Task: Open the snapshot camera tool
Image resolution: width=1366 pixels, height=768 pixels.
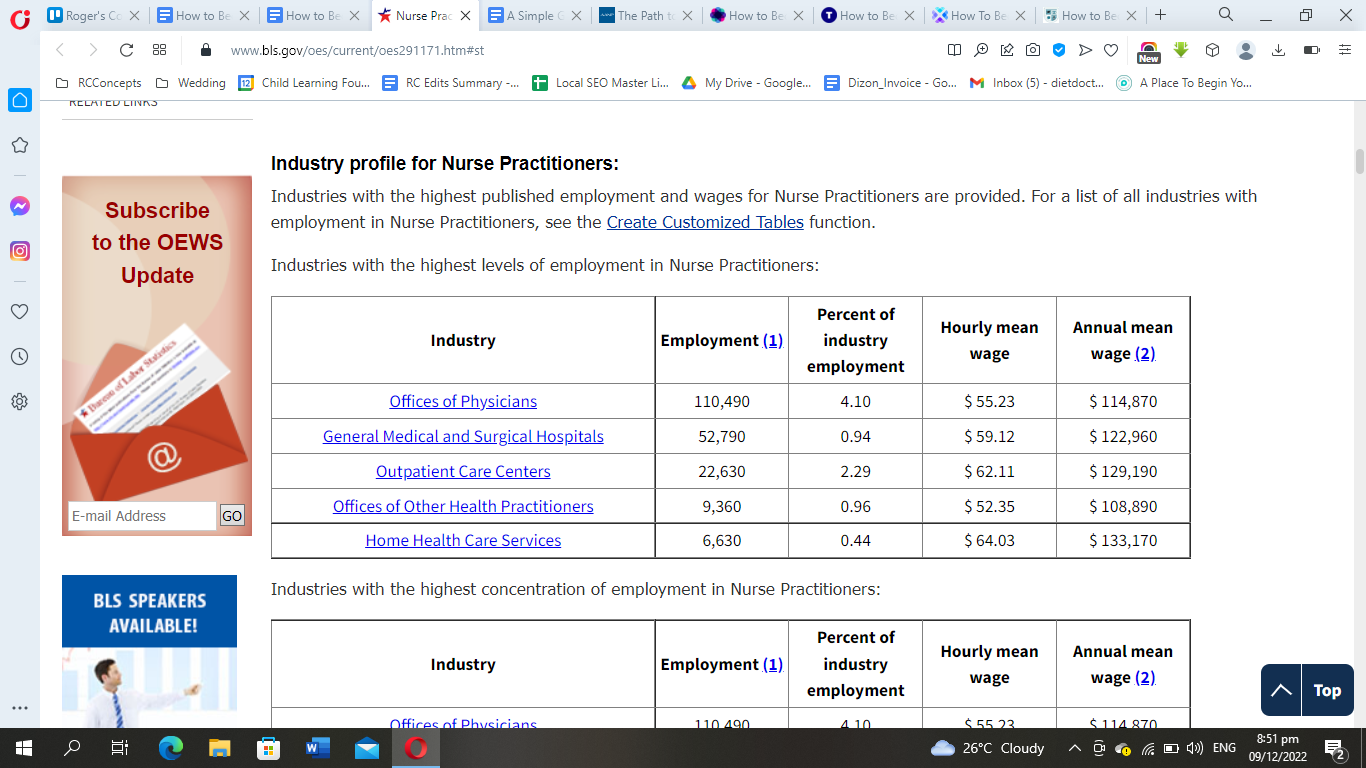Action: coord(1033,50)
